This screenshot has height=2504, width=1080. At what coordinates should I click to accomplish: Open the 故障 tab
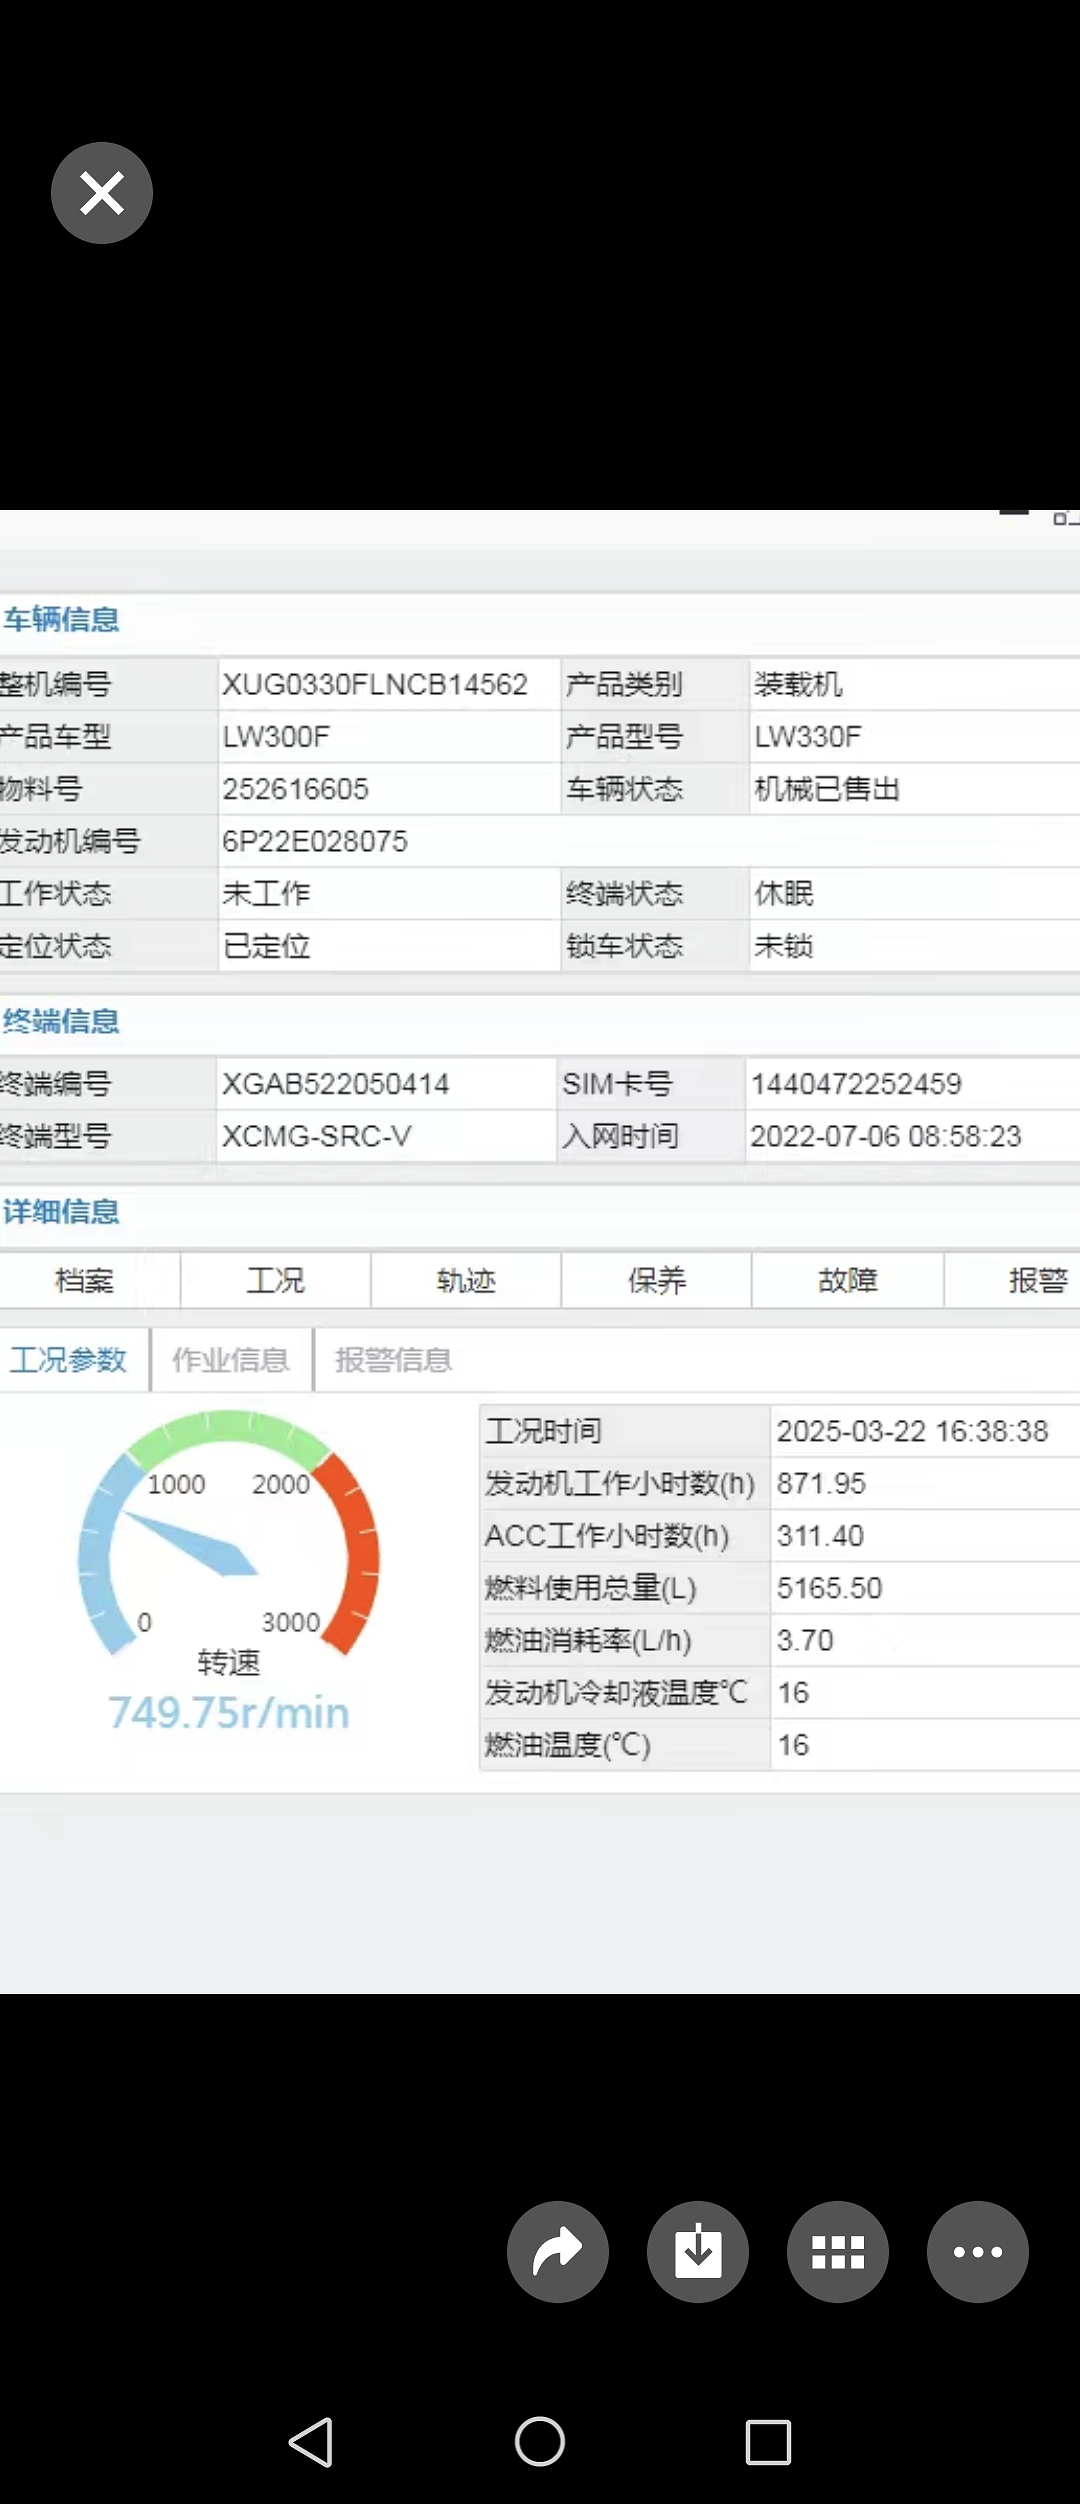click(x=848, y=1280)
